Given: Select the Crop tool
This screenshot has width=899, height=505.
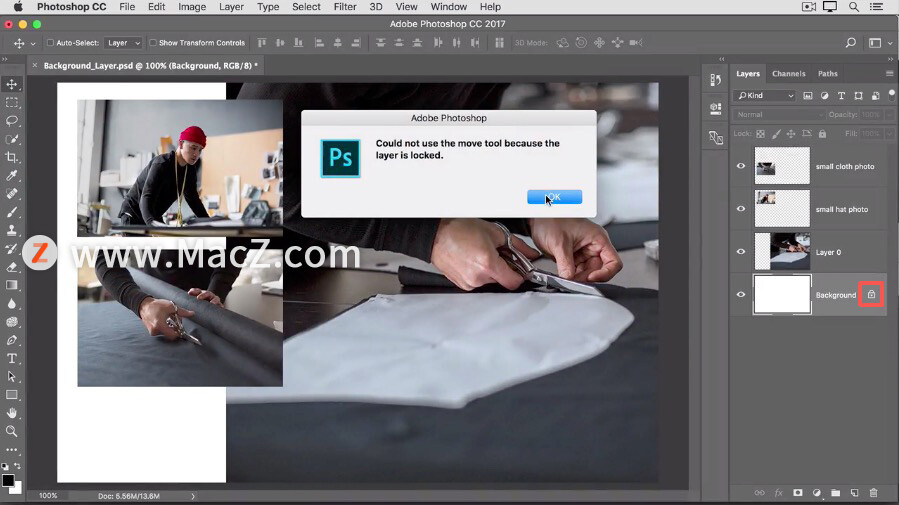Looking at the screenshot, I should 12,158.
